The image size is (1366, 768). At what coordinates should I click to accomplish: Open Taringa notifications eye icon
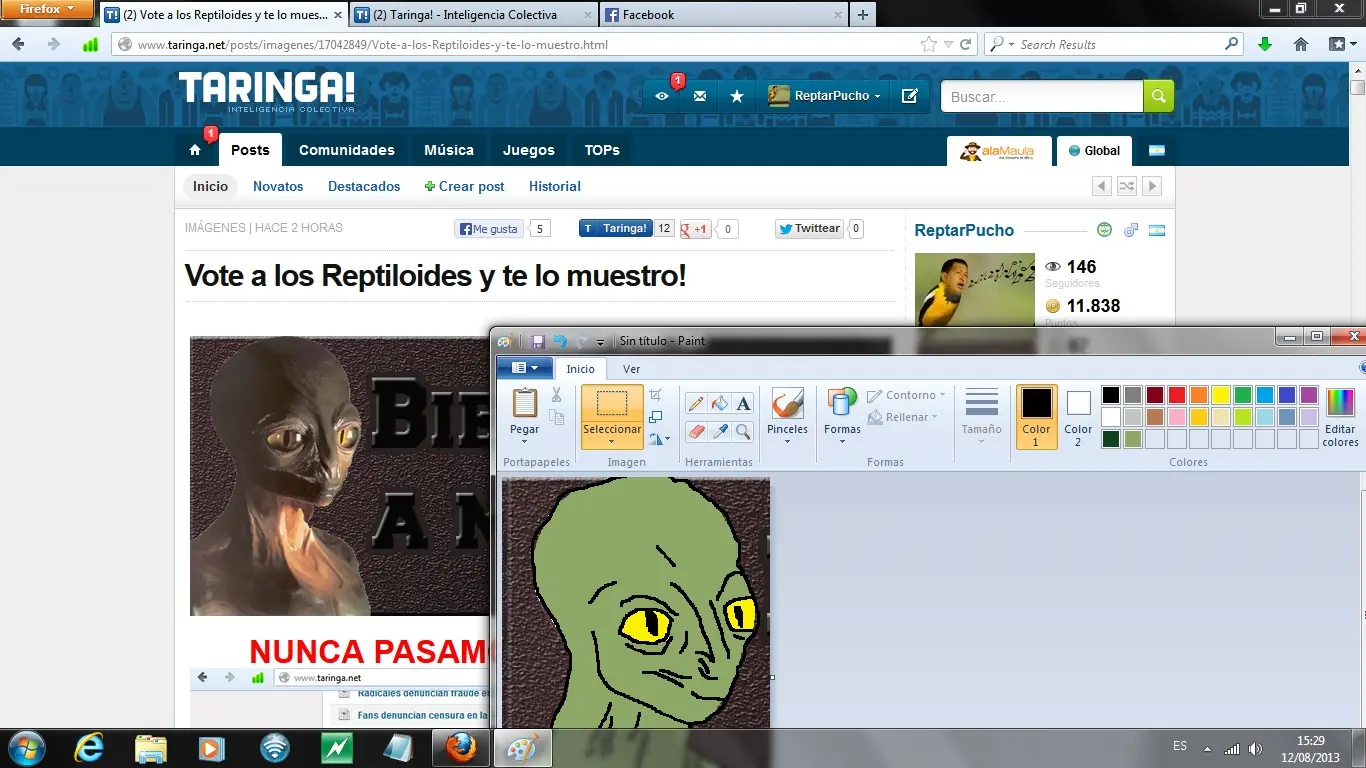662,96
